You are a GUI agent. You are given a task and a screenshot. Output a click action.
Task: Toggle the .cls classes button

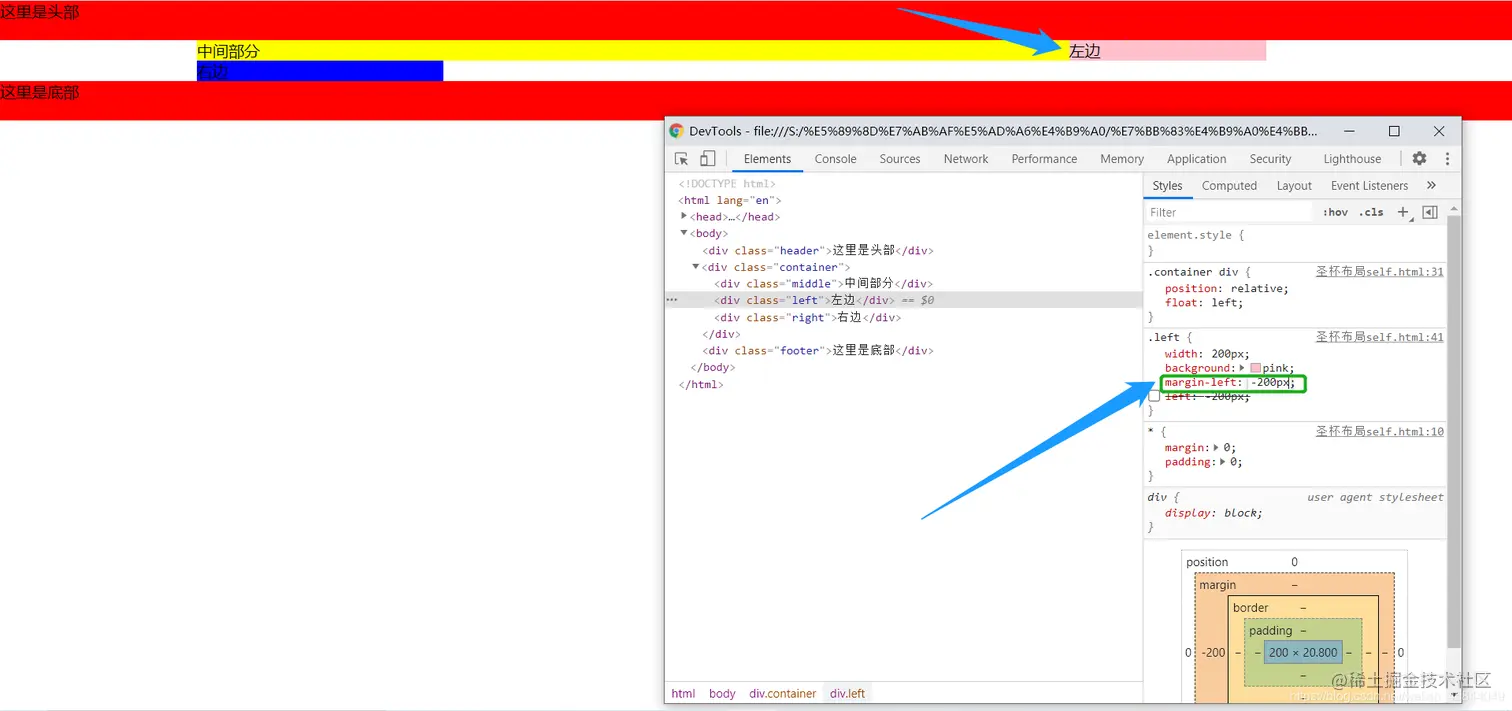coord(1371,212)
